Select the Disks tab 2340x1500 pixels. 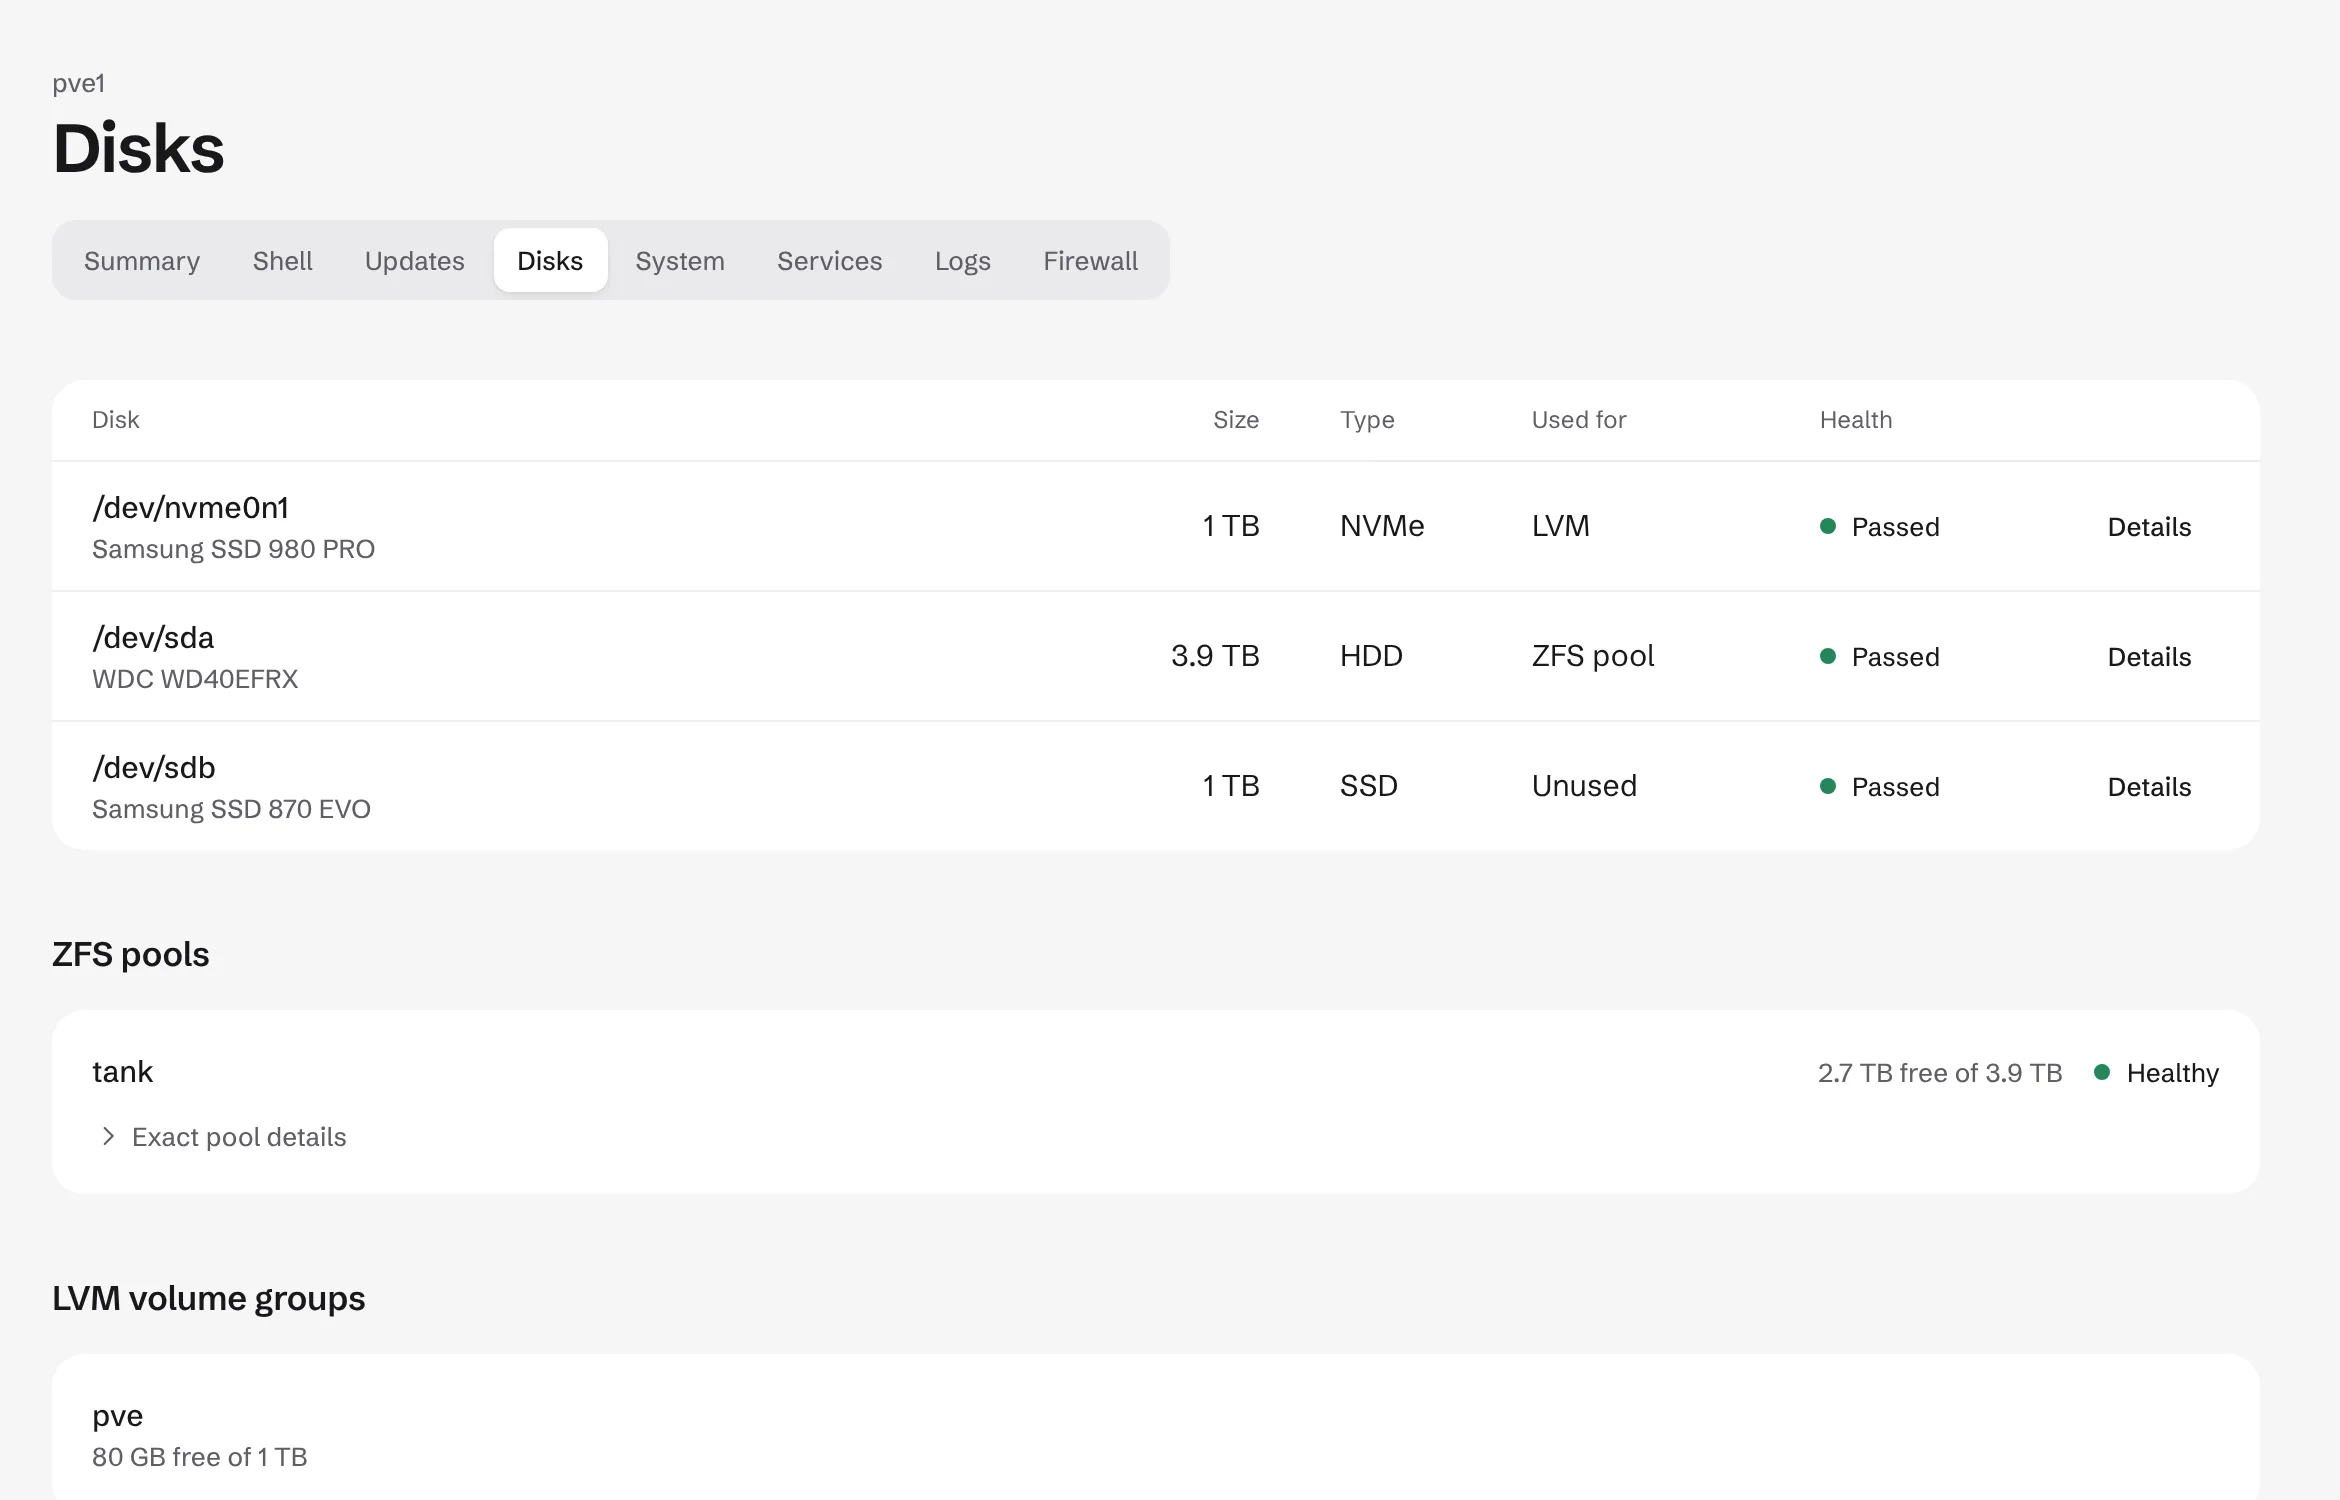click(x=550, y=261)
